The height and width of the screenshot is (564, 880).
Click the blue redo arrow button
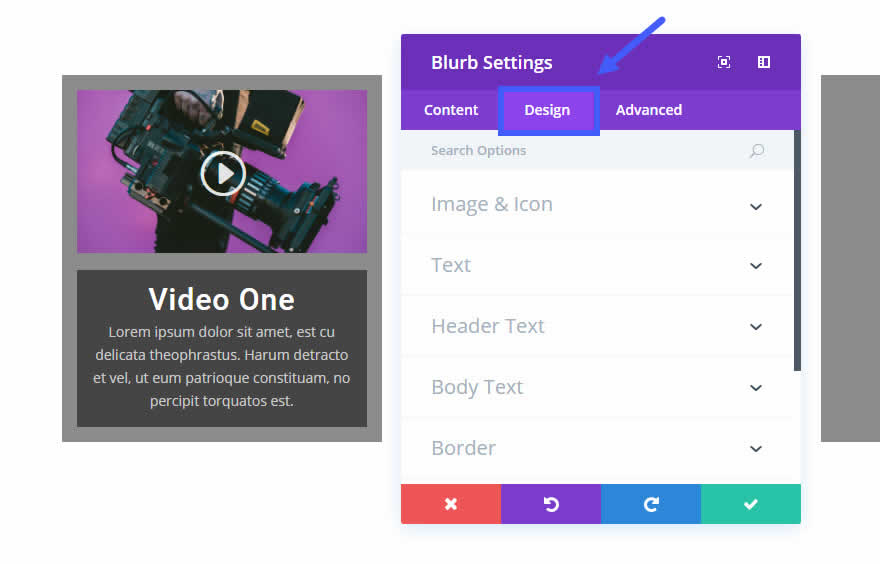[651, 504]
